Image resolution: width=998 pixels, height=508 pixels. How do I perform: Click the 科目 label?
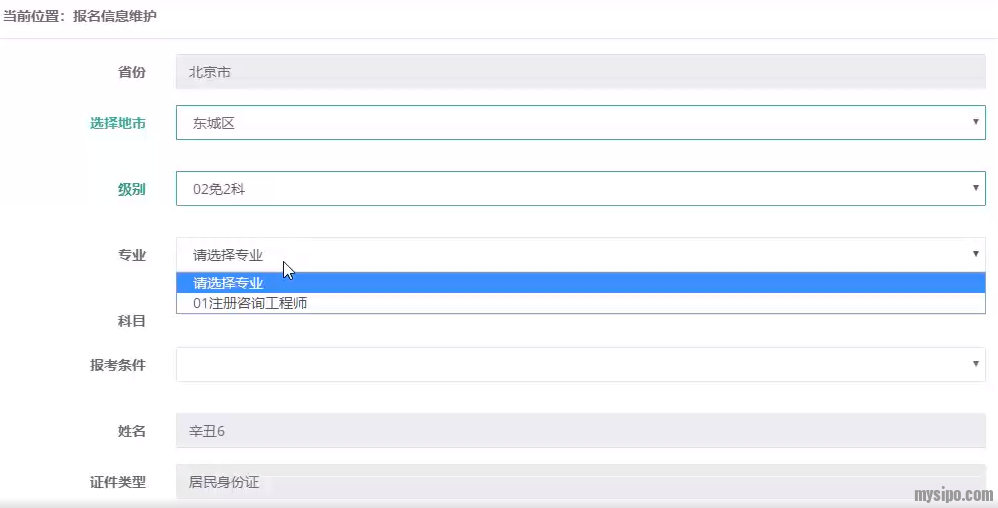[x=132, y=321]
